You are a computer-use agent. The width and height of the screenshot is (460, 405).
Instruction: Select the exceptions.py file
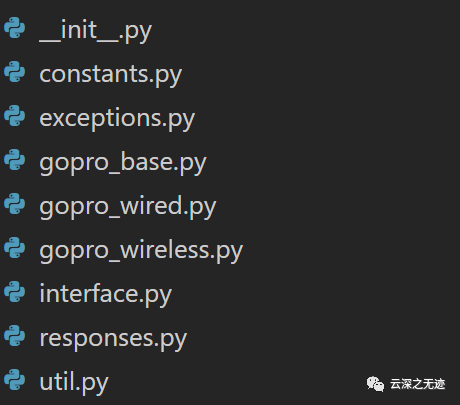(x=117, y=119)
